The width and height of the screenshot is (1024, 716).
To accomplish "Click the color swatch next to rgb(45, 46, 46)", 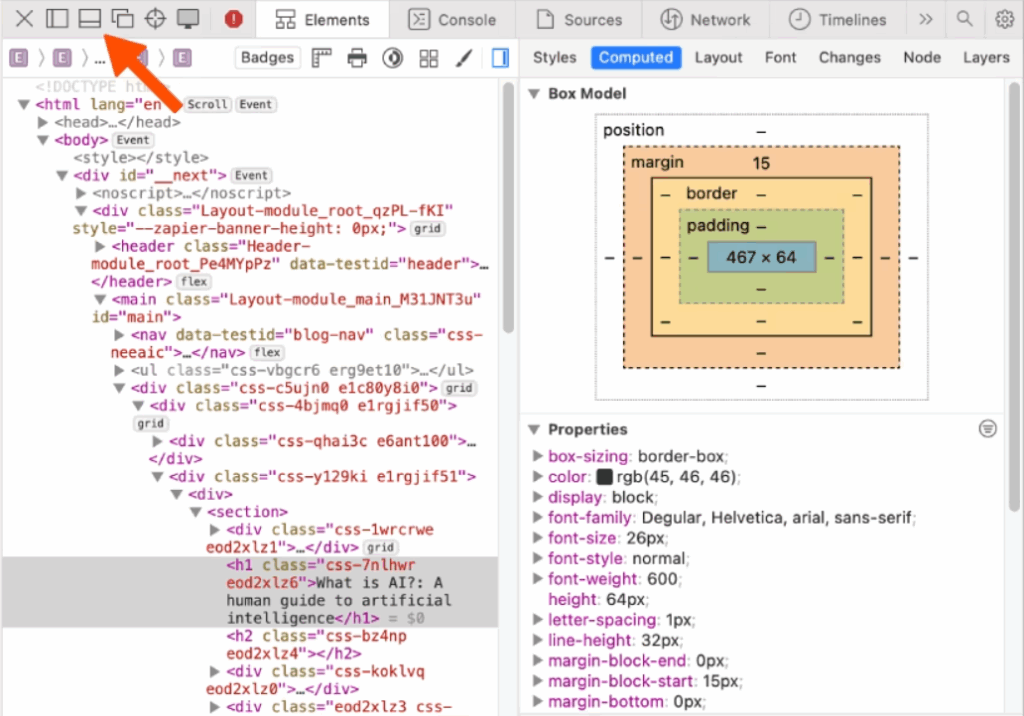I will [x=604, y=478].
